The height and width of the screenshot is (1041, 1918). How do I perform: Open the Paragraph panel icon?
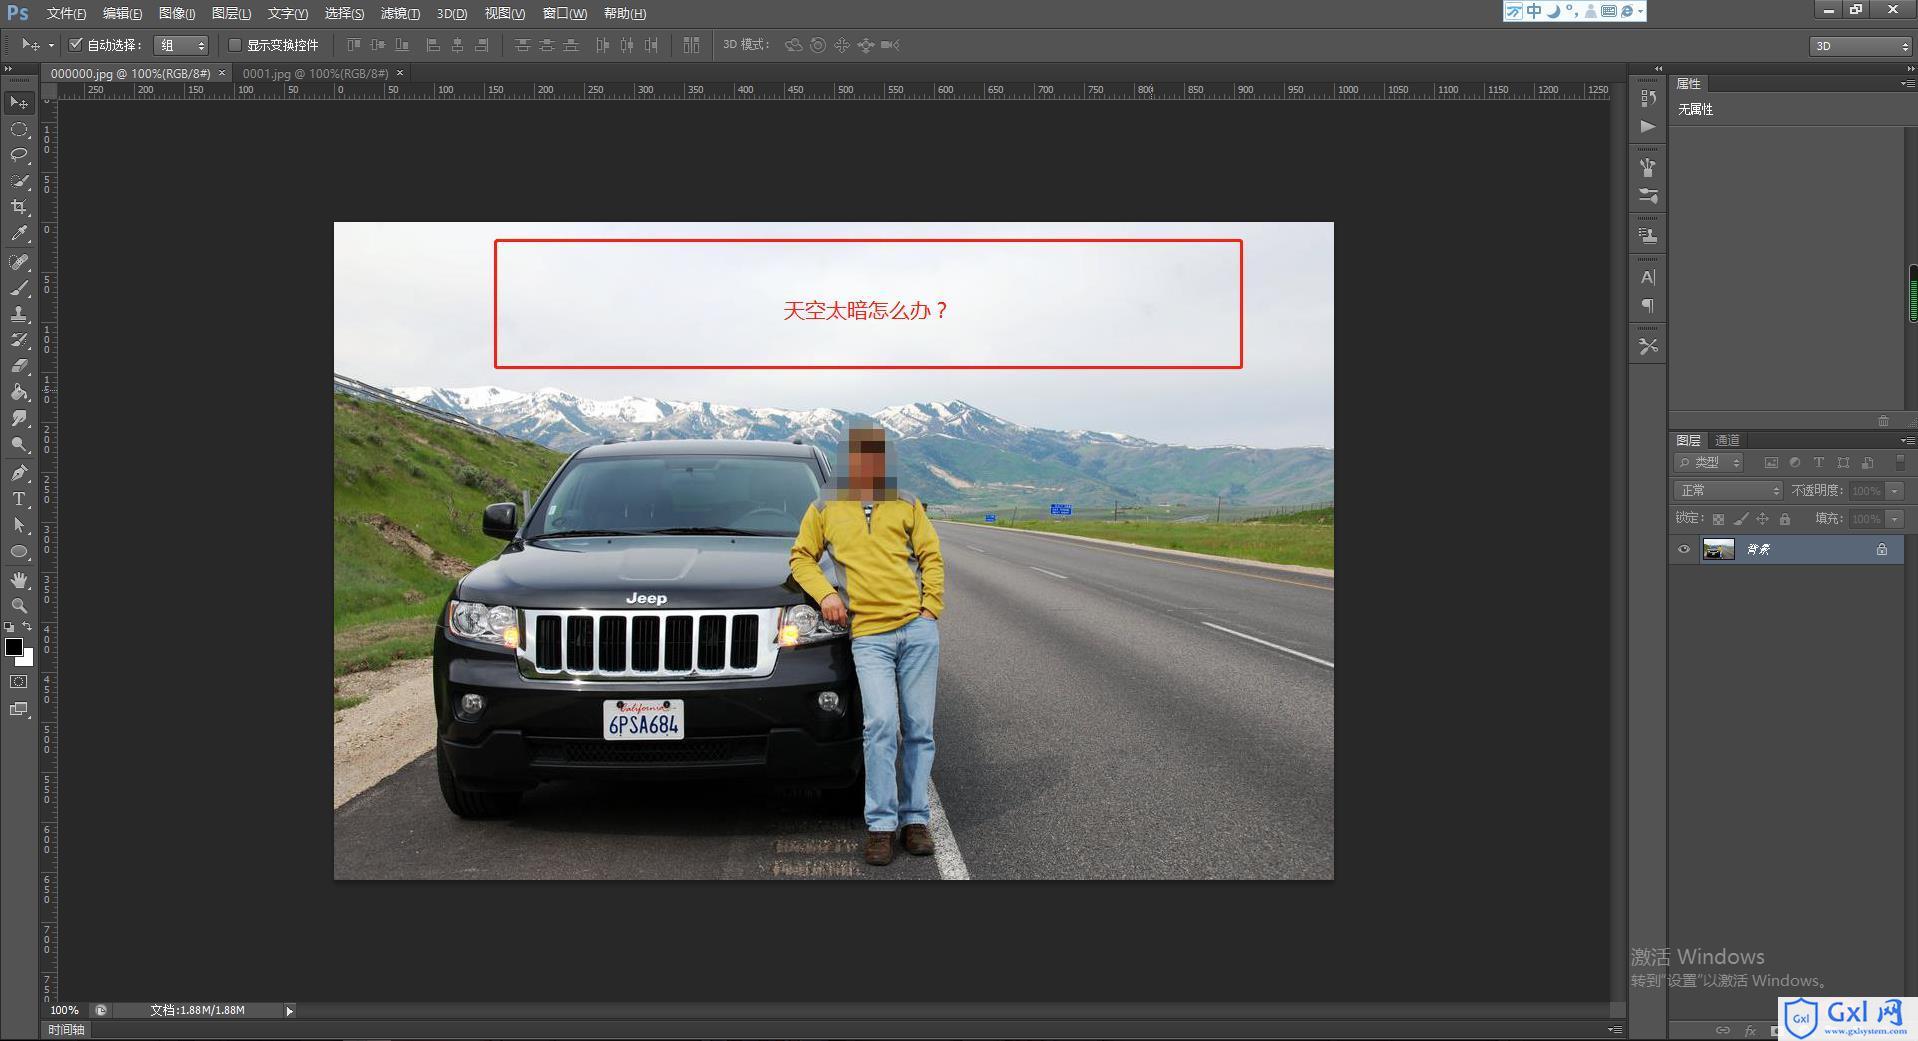(x=1648, y=306)
